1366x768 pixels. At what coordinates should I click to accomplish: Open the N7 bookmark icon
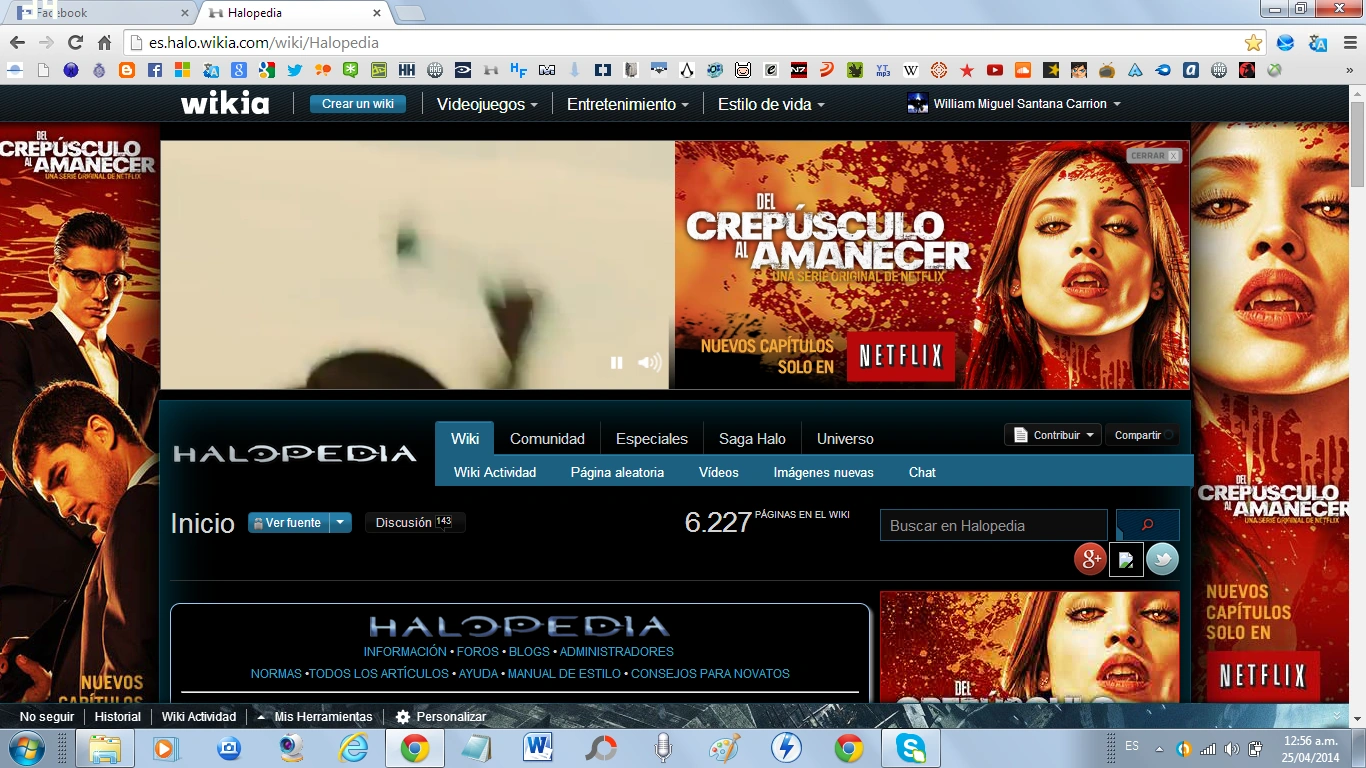click(x=798, y=70)
